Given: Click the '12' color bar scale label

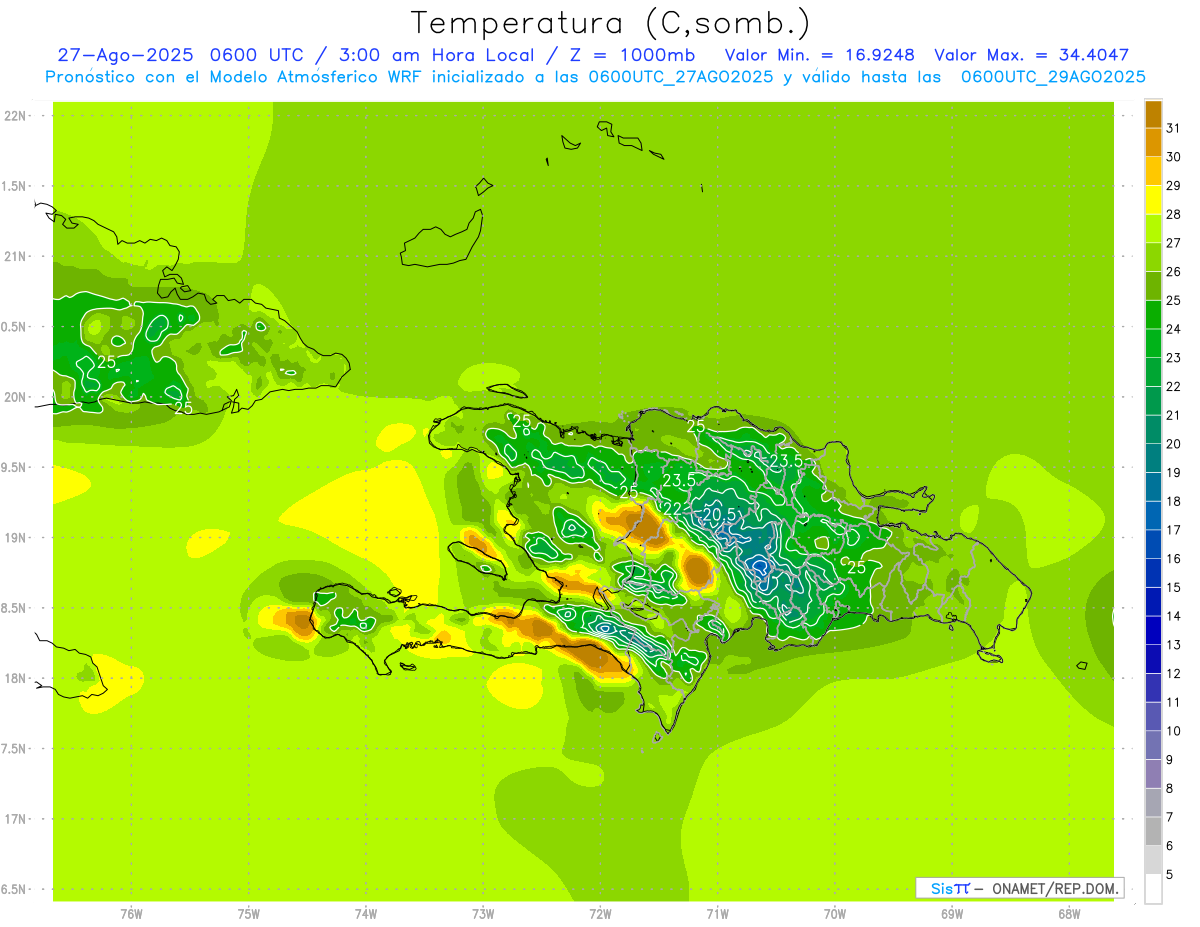Looking at the screenshot, I should pos(1174,674).
